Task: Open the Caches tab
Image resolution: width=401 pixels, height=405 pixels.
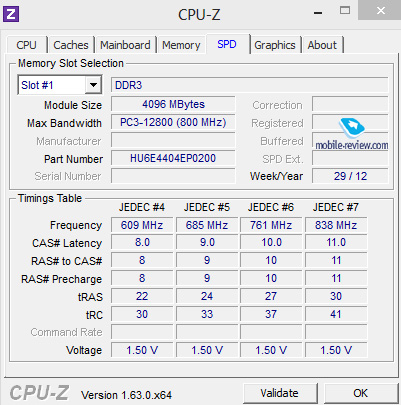Action: 71,45
